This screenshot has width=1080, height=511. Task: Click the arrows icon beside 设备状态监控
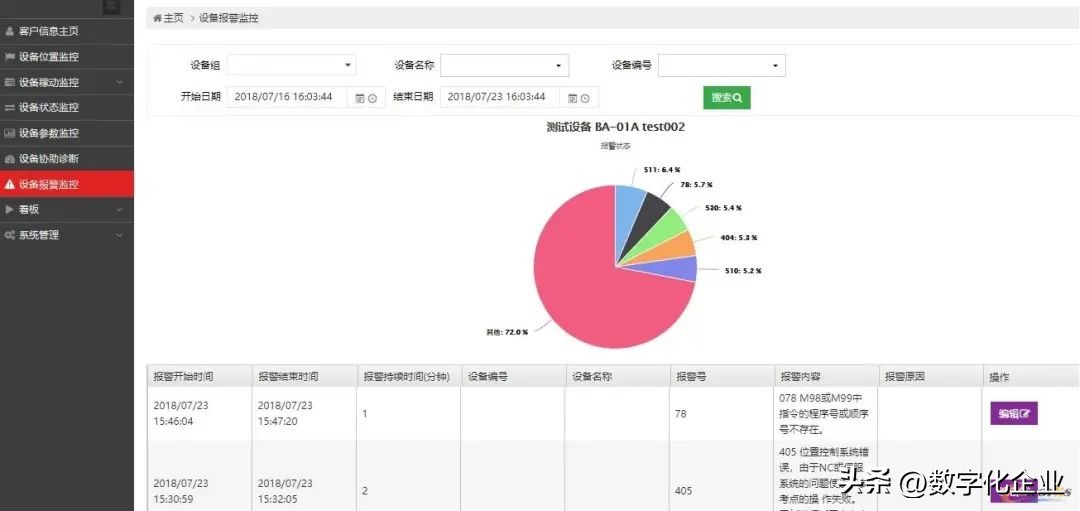click(x=10, y=107)
